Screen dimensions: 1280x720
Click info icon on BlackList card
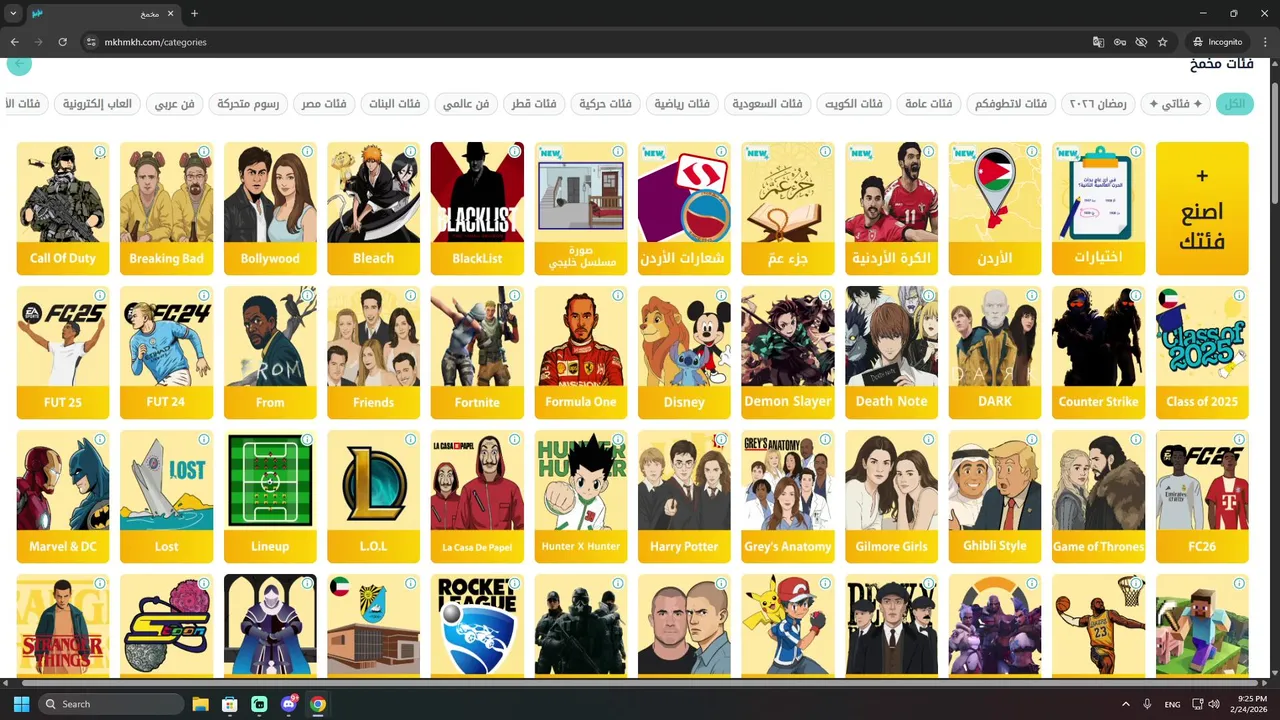click(514, 152)
